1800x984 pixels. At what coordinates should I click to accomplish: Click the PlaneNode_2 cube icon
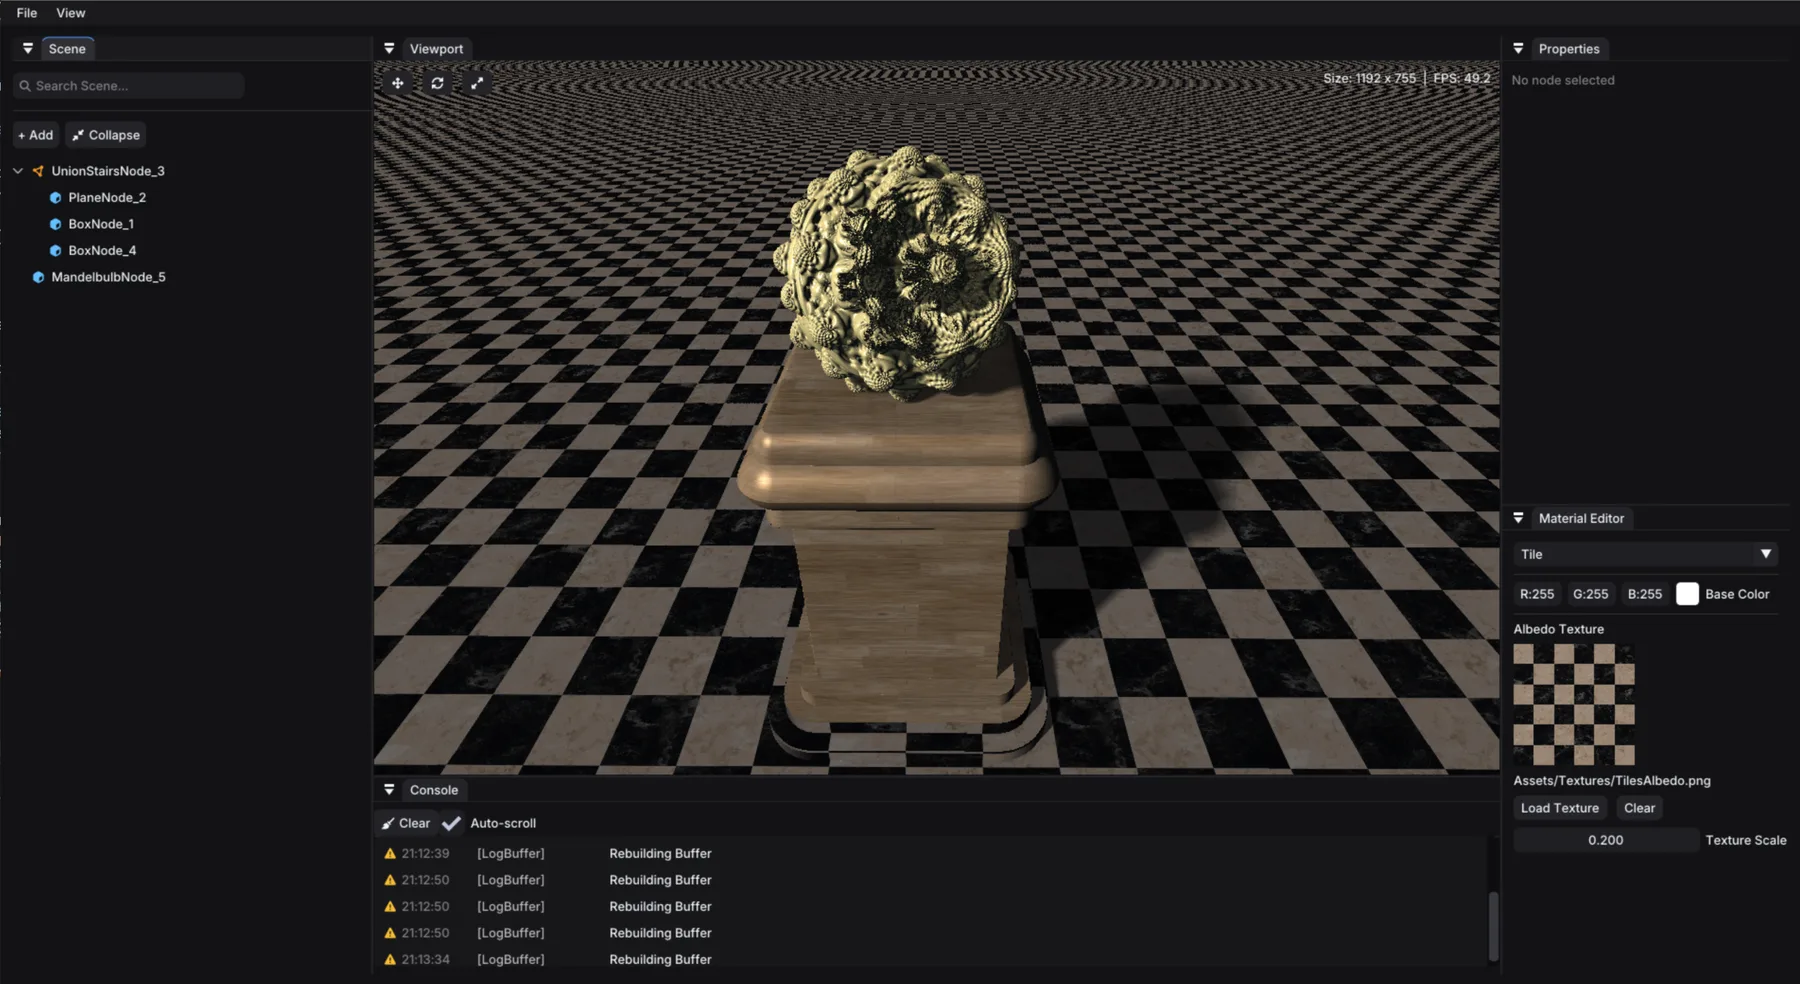click(55, 198)
